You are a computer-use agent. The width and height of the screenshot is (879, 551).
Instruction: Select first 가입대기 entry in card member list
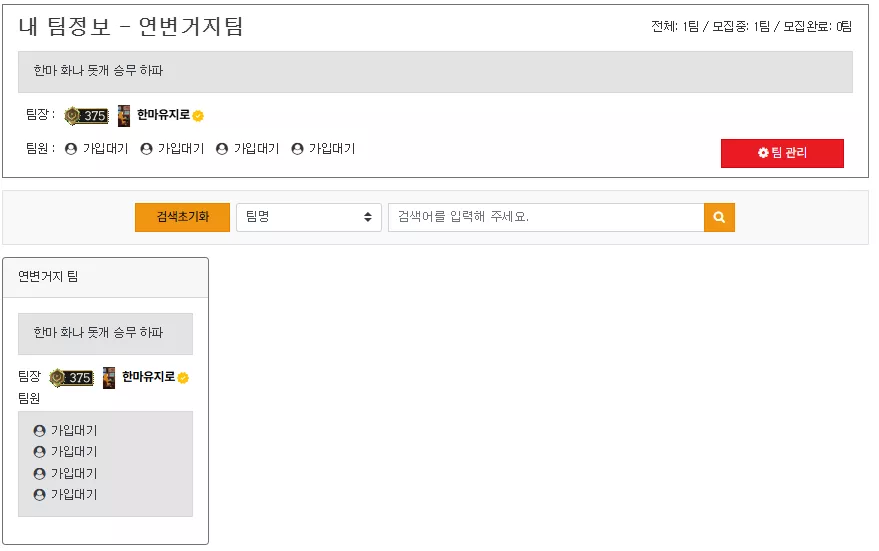click(66, 430)
